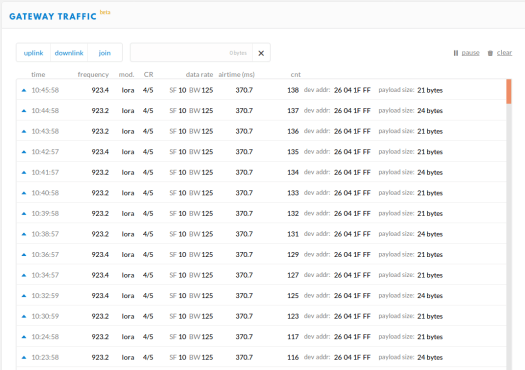Click uplink arrow icon of 10:30:59 row
This screenshot has height=370, width=525.
[24, 316]
